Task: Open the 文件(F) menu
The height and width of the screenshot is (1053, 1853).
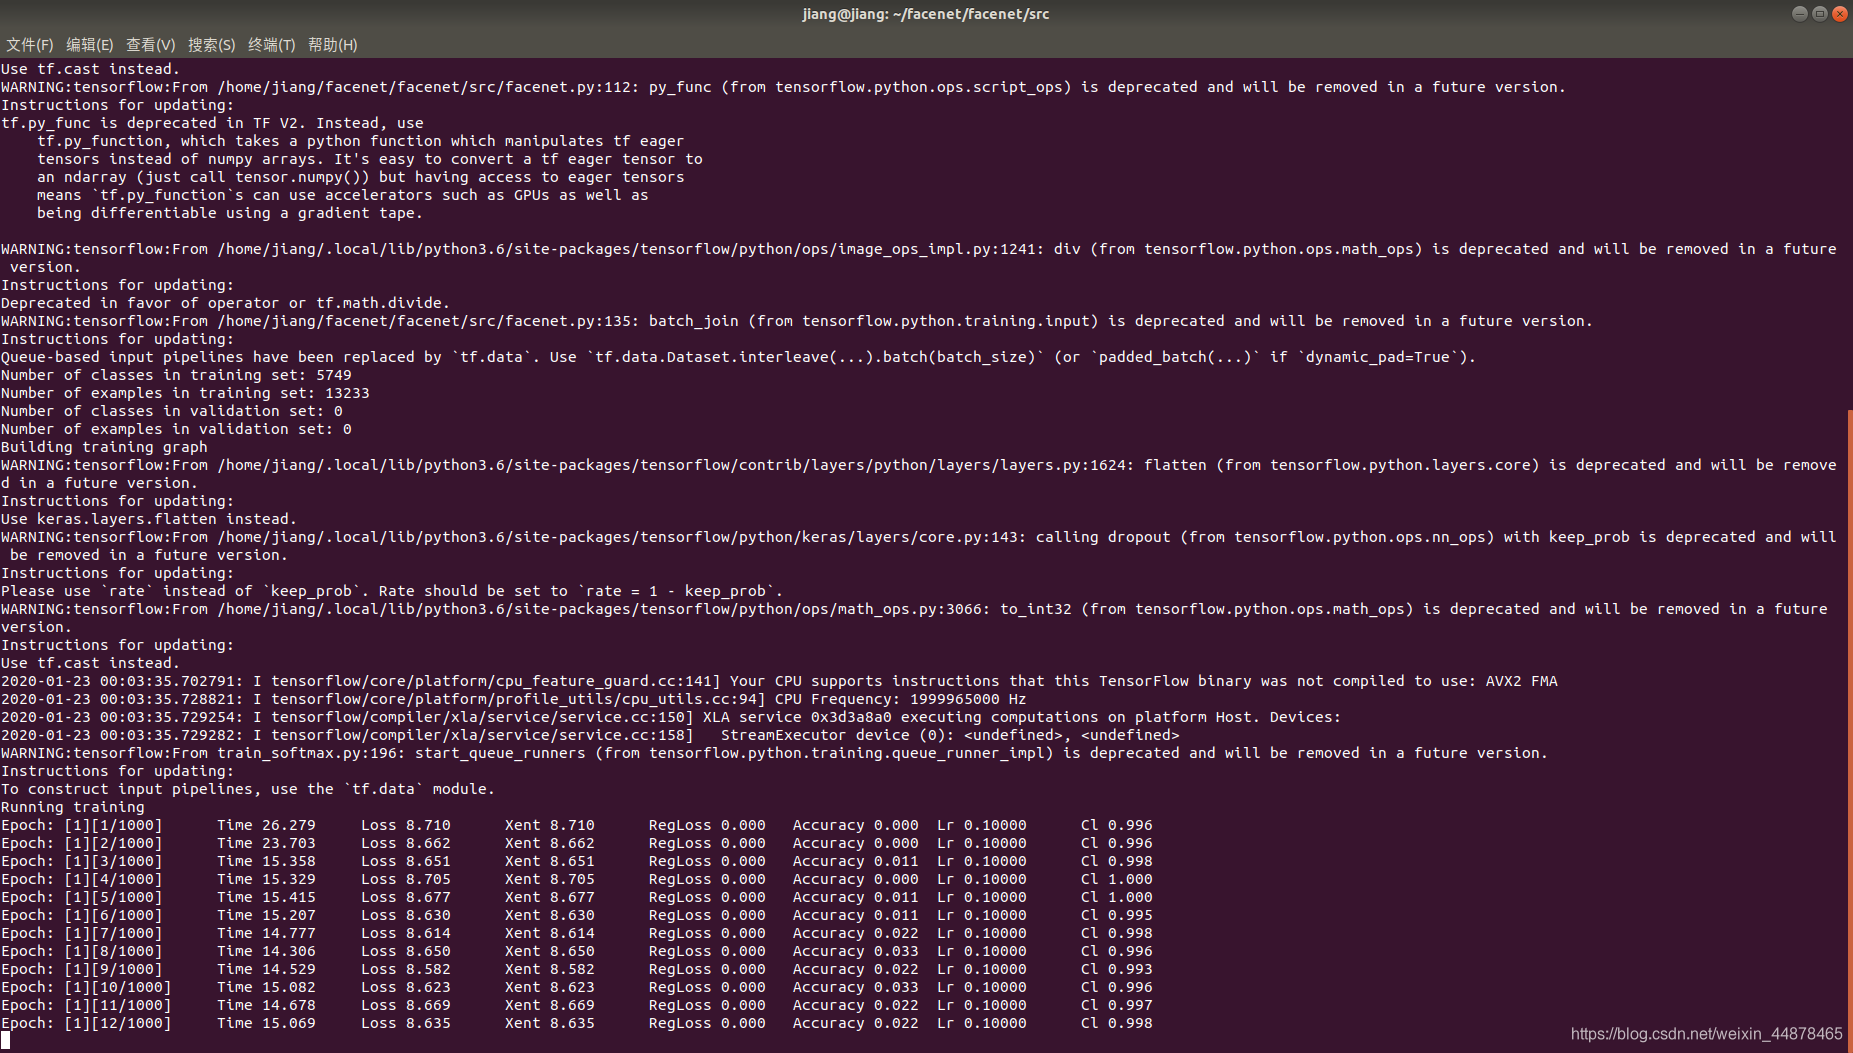Action: [30, 45]
